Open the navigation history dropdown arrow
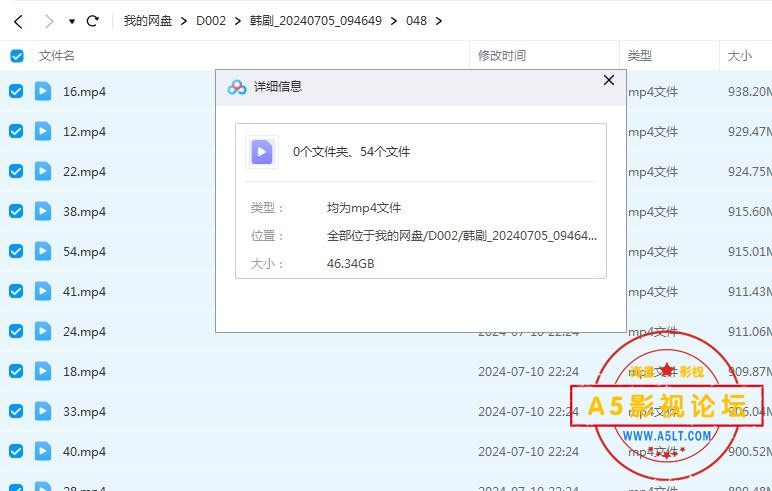The height and width of the screenshot is (491, 772). 72,21
